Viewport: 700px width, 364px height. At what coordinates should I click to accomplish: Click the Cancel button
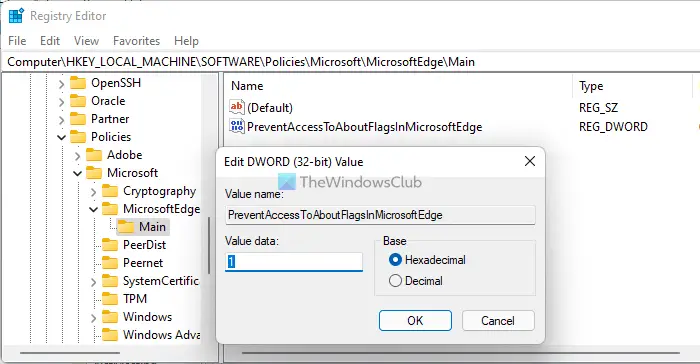(498, 321)
